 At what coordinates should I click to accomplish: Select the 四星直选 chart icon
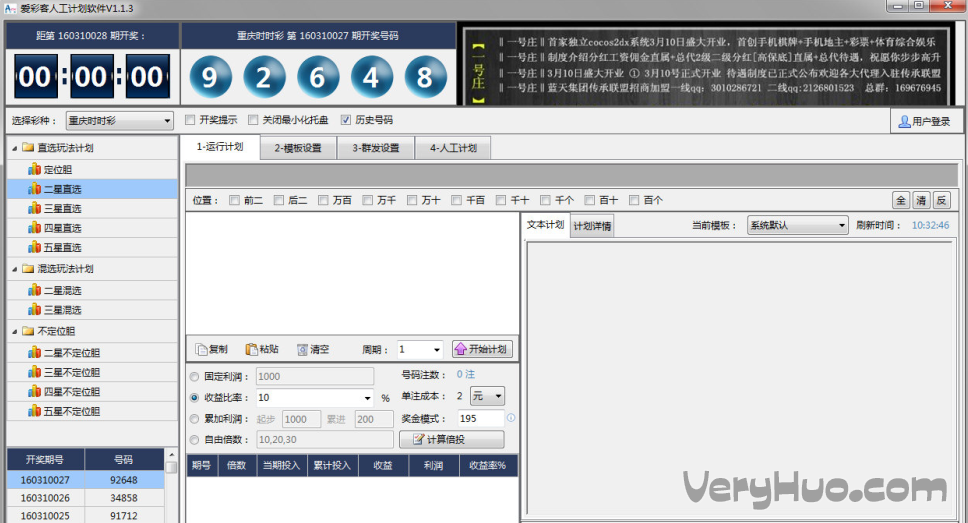pyautogui.click(x=35, y=228)
